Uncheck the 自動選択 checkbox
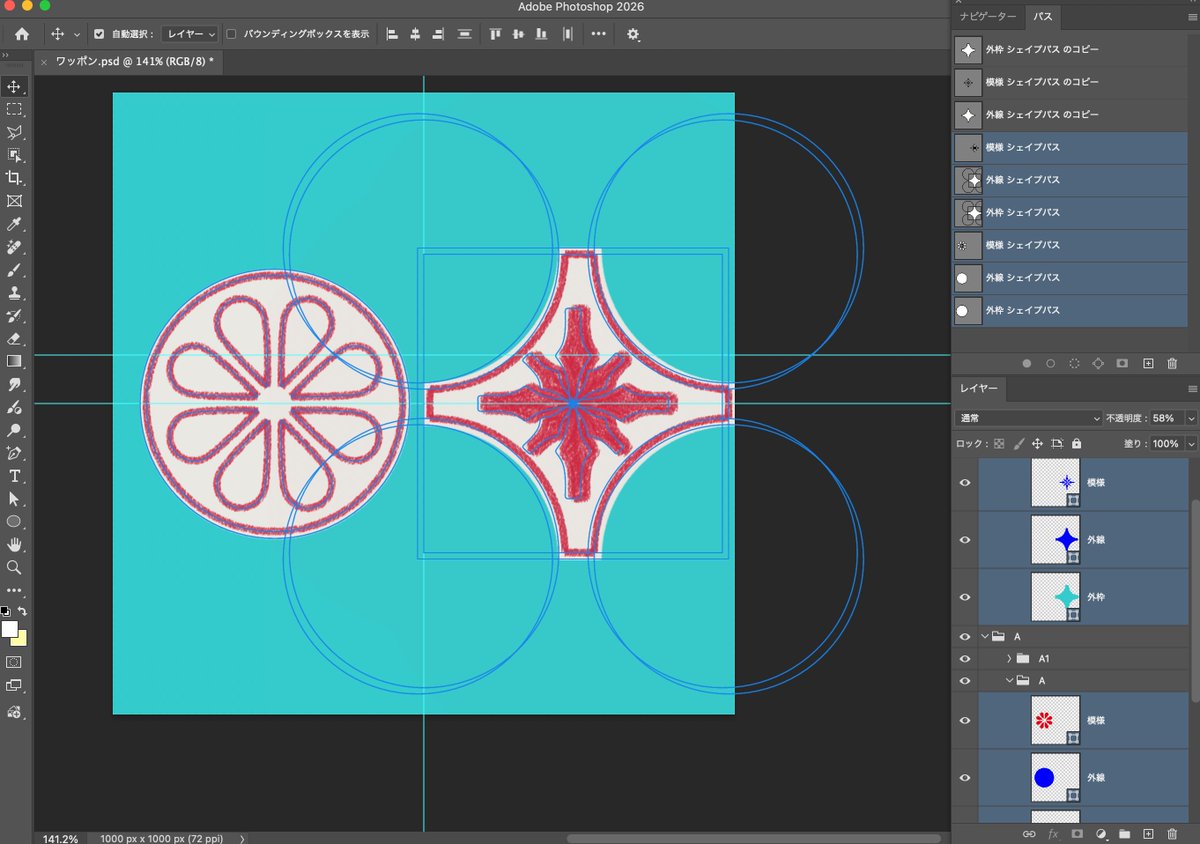 point(98,34)
